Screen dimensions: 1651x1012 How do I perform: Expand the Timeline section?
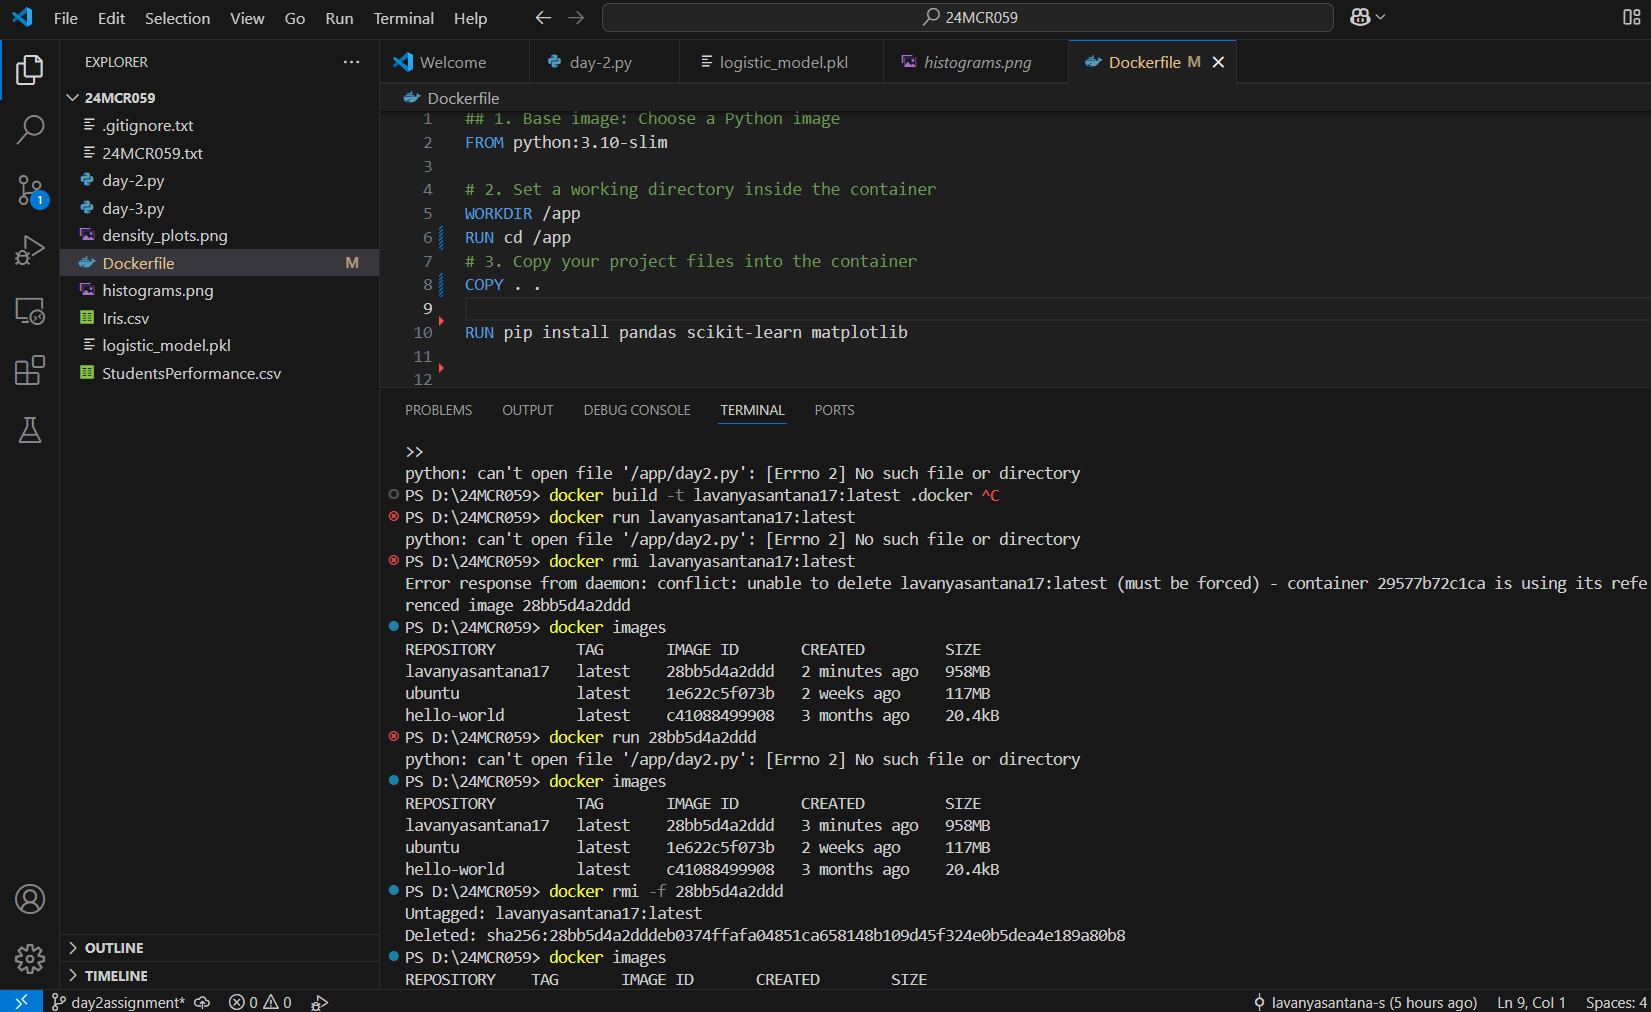(219, 976)
